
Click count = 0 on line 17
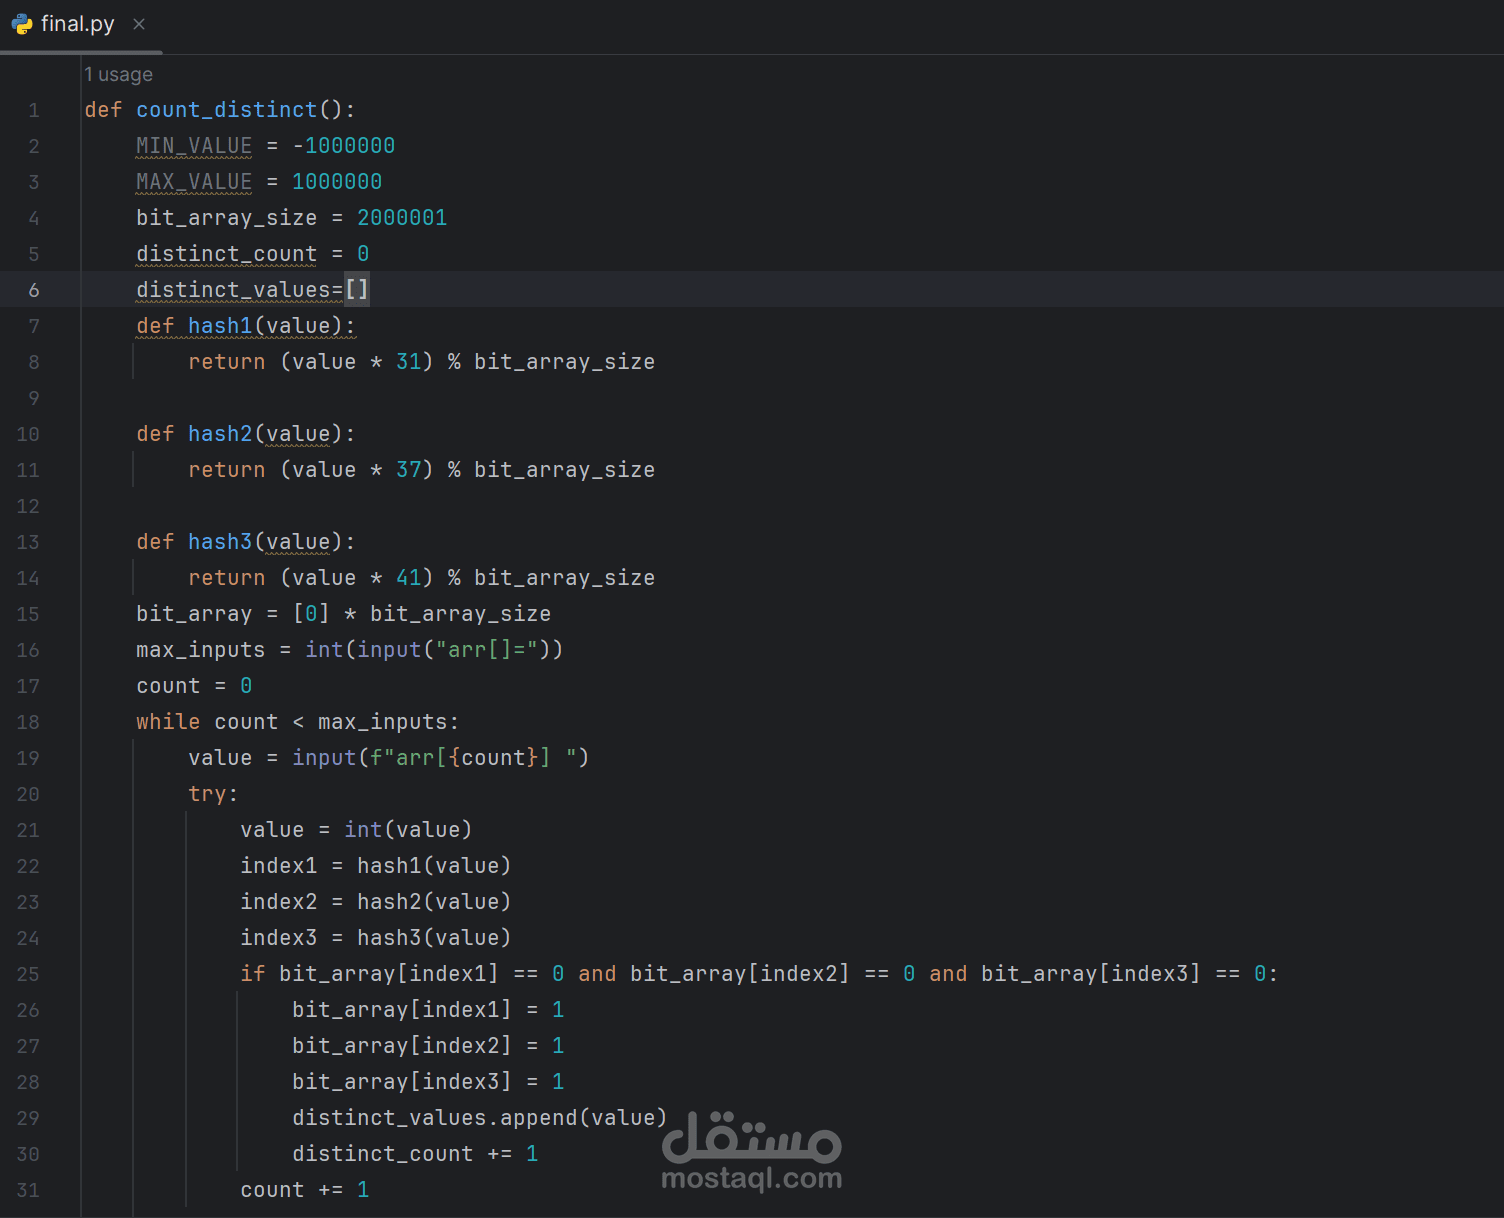[194, 686]
